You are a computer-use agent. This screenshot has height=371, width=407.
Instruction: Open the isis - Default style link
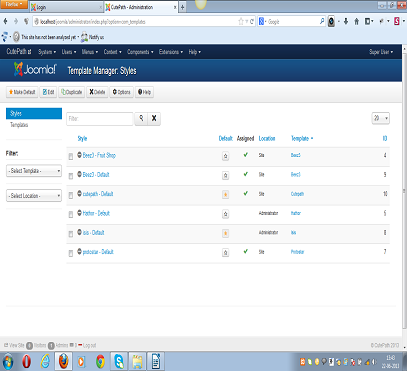[x=94, y=233]
